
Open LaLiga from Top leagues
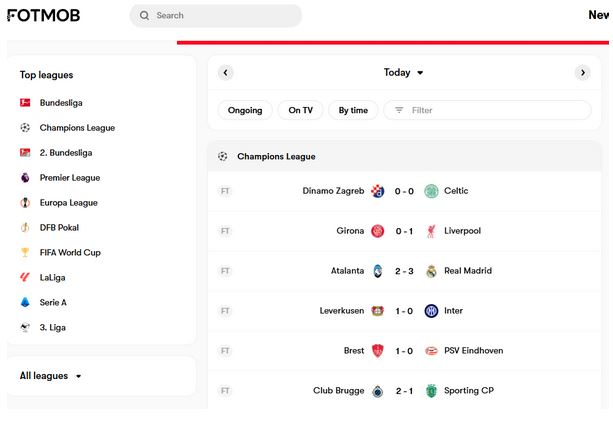52,278
